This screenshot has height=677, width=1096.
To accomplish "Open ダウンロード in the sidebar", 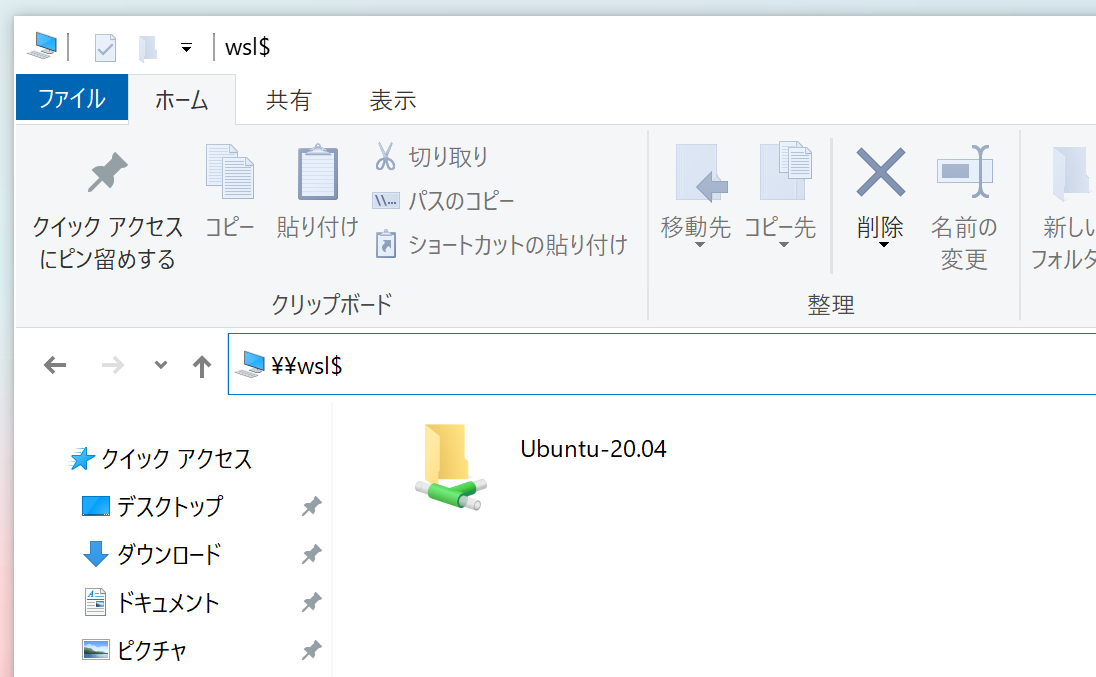I will 168,554.
